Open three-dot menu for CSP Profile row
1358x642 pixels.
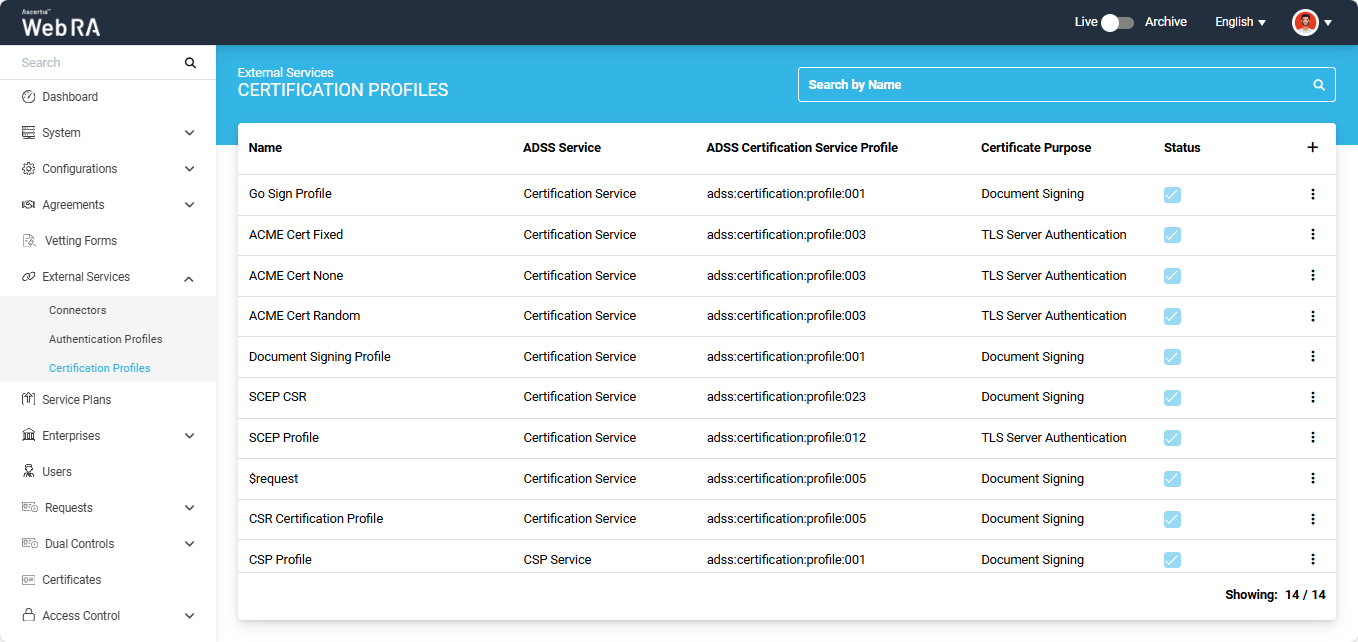pyautogui.click(x=1312, y=559)
